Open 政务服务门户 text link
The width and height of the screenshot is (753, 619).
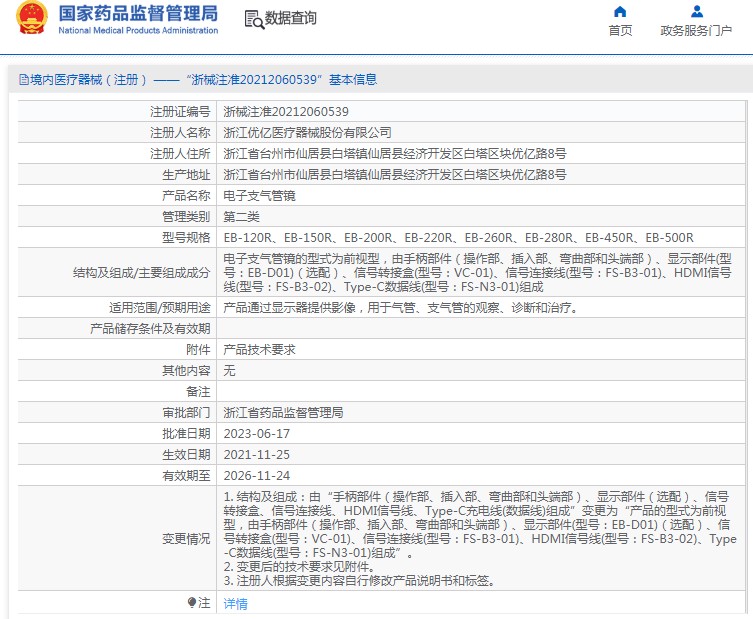696,31
